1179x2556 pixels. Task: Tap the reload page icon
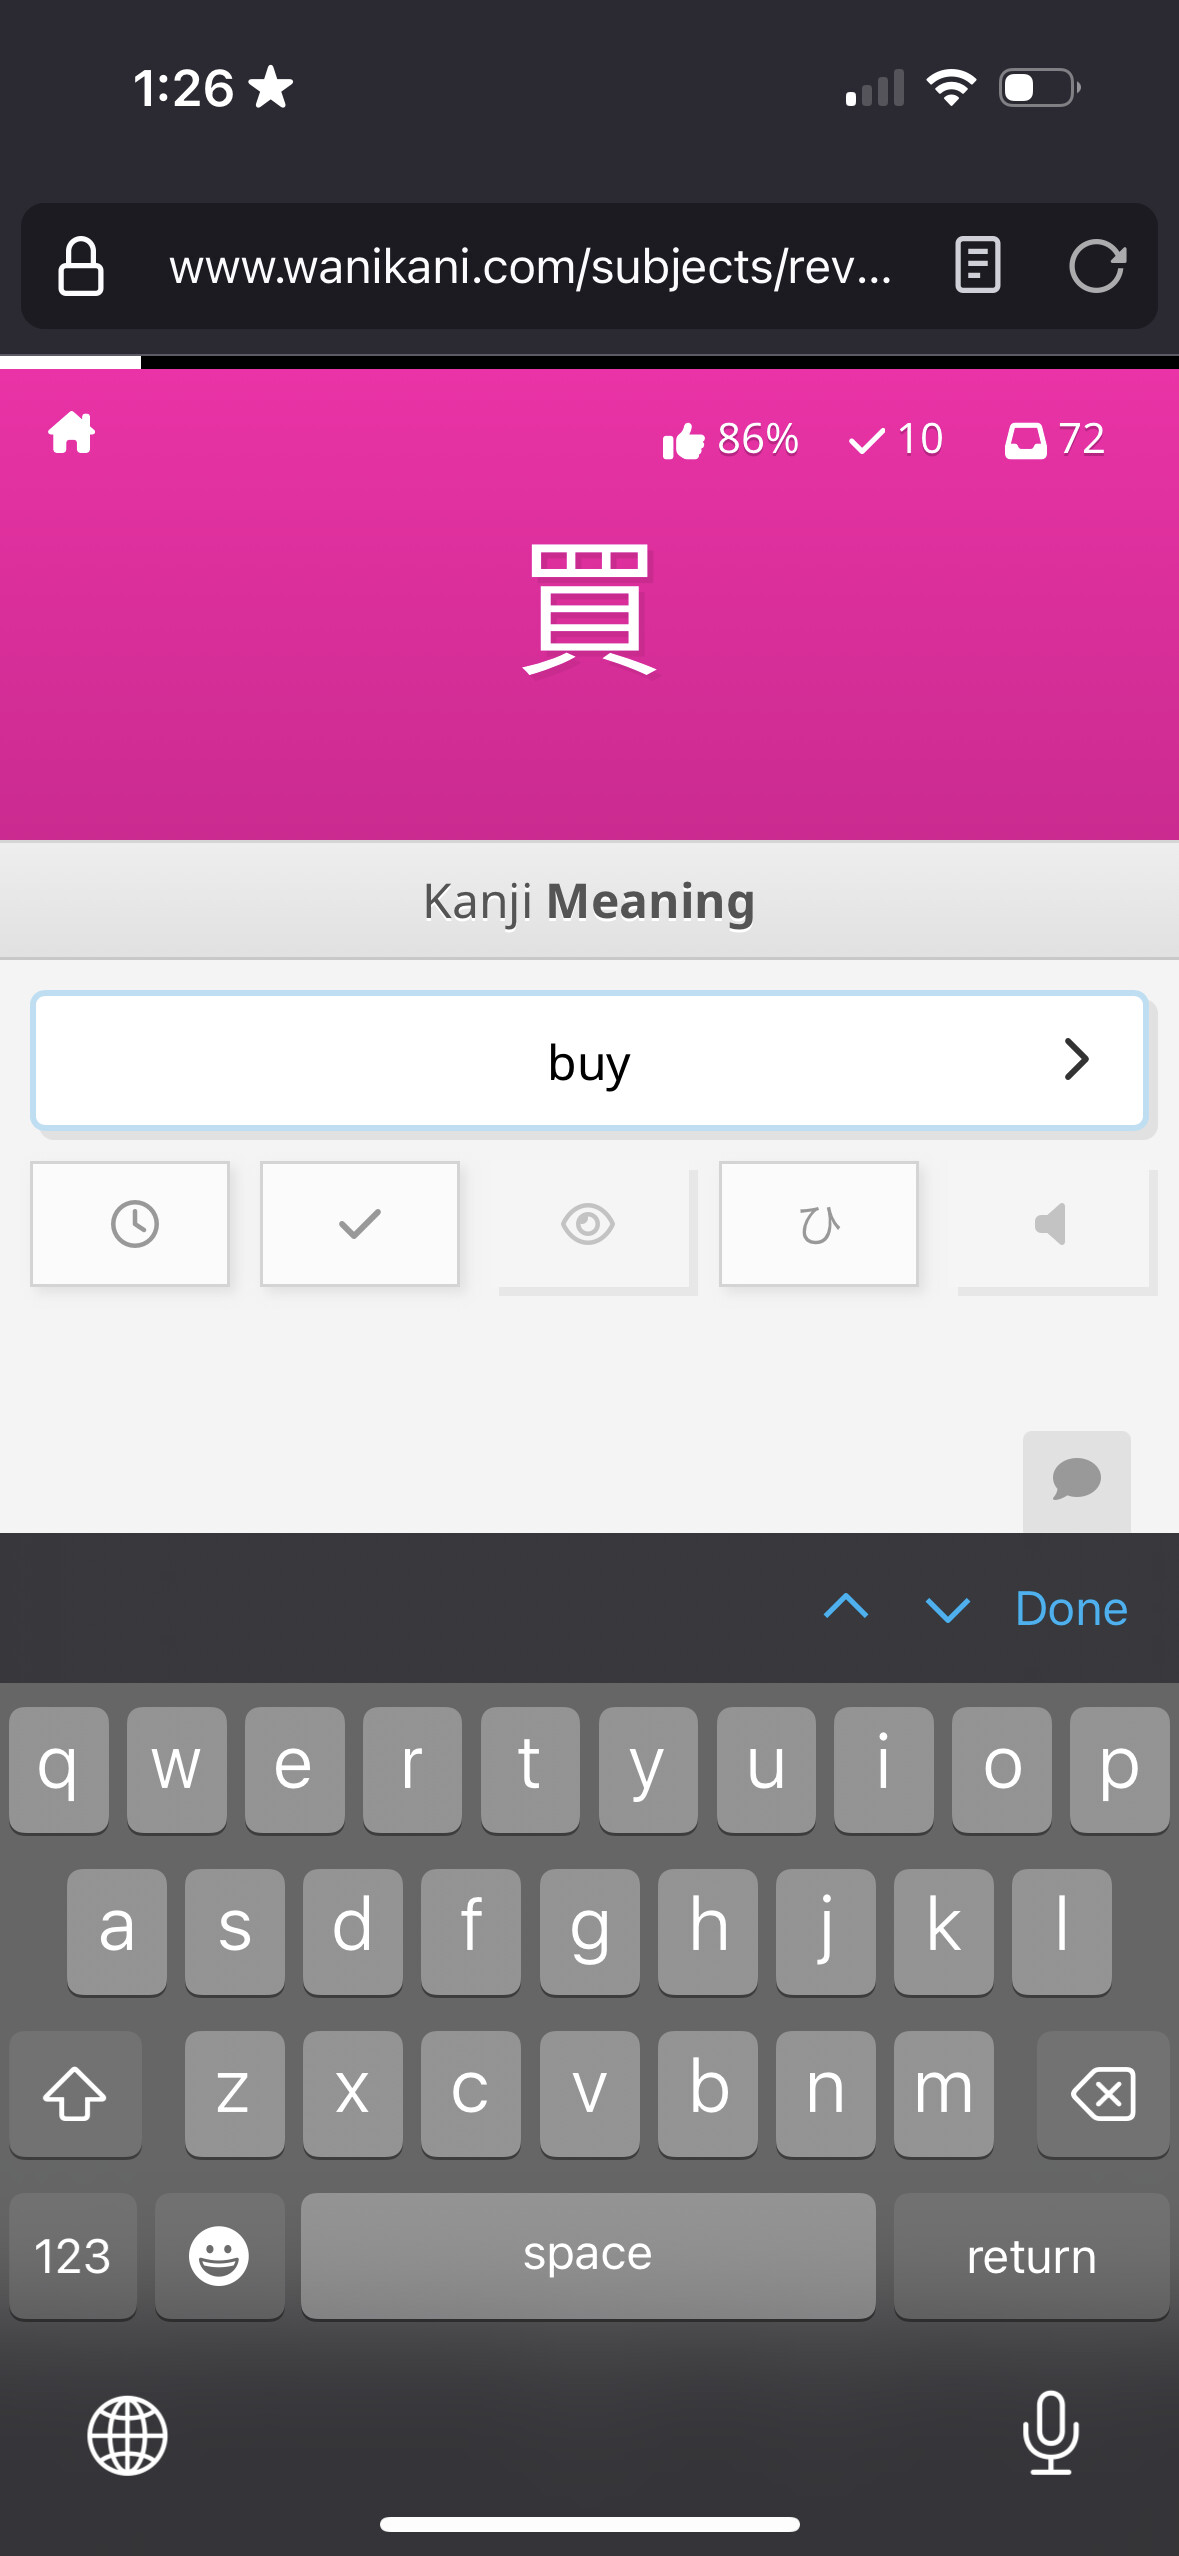(1097, 266)
